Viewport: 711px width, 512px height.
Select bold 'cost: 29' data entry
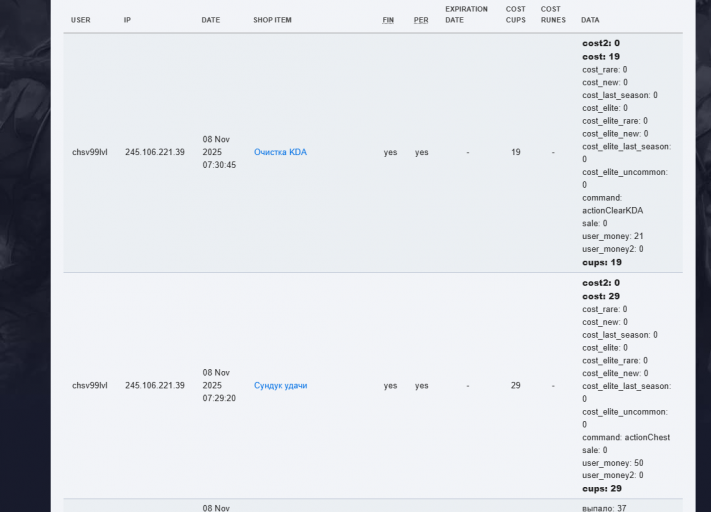pos(601,296)
